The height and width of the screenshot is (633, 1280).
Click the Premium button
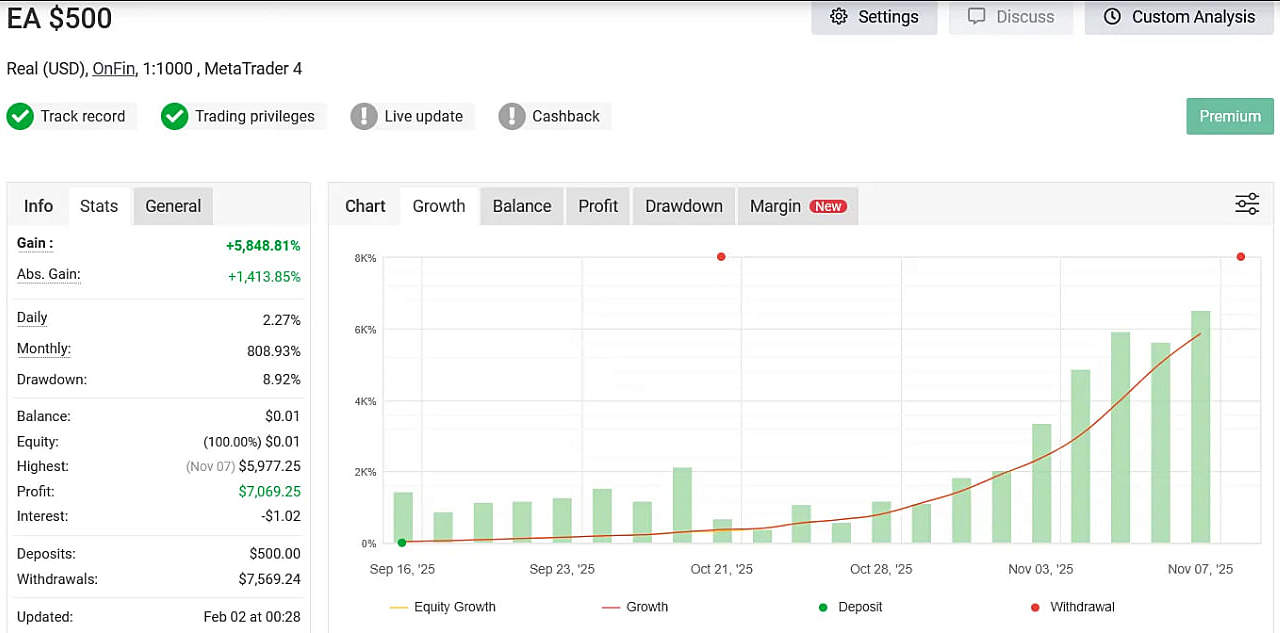pyautogui.click(x=1230, y=116)
